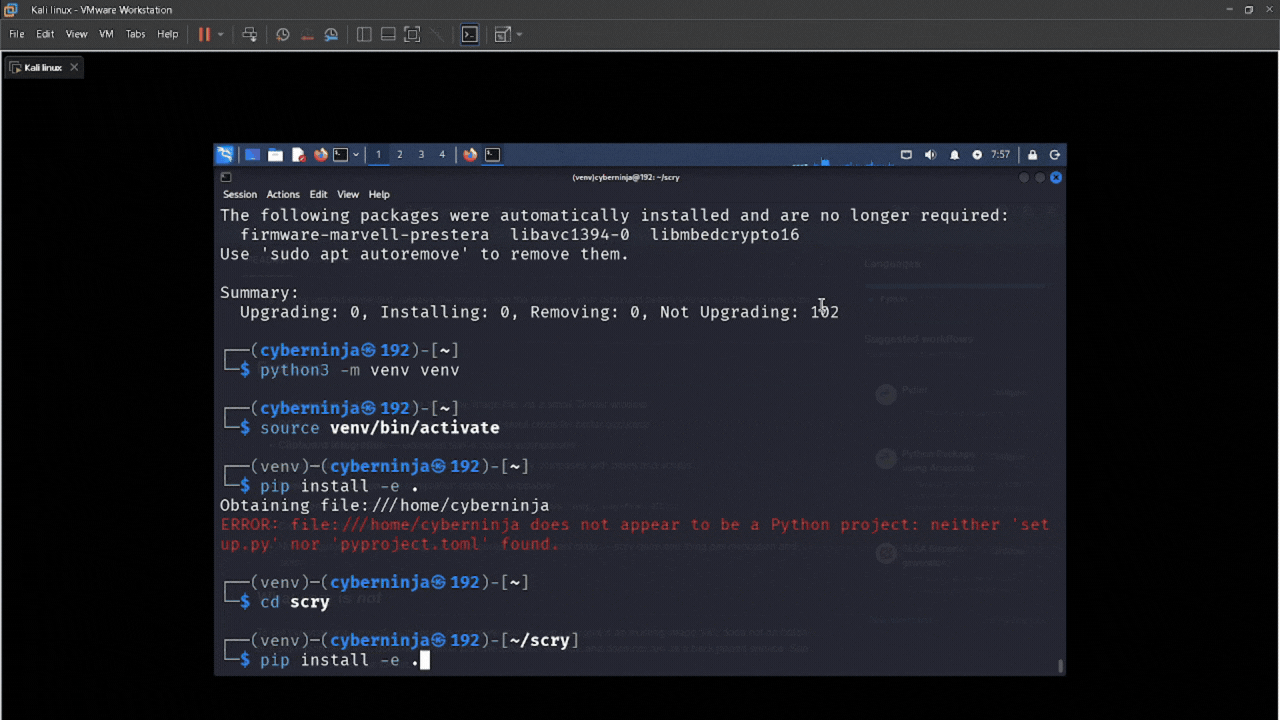Screen dimensions: 1280x720
Task: Click VMware stretch guest display icon
Action: pos(502,34)
